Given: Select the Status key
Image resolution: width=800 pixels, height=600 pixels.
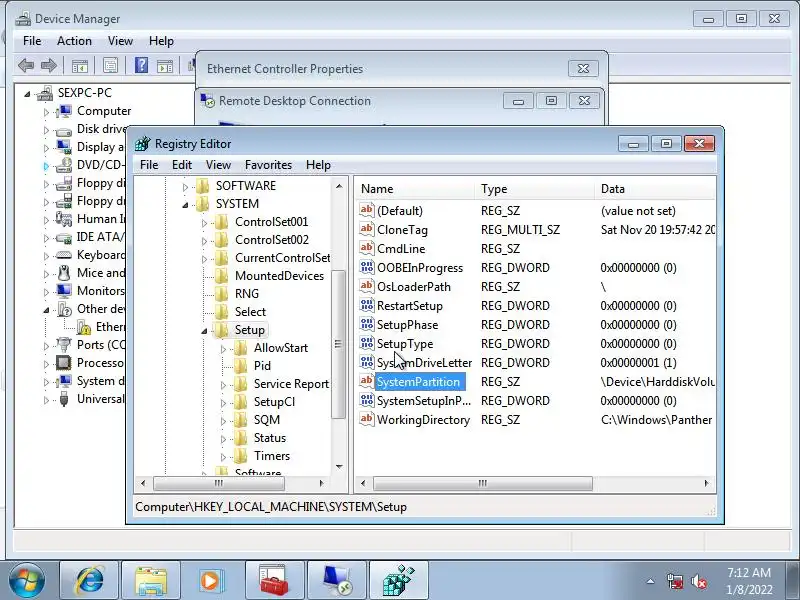Looking at the screenshot, I should tap(270, 438).
